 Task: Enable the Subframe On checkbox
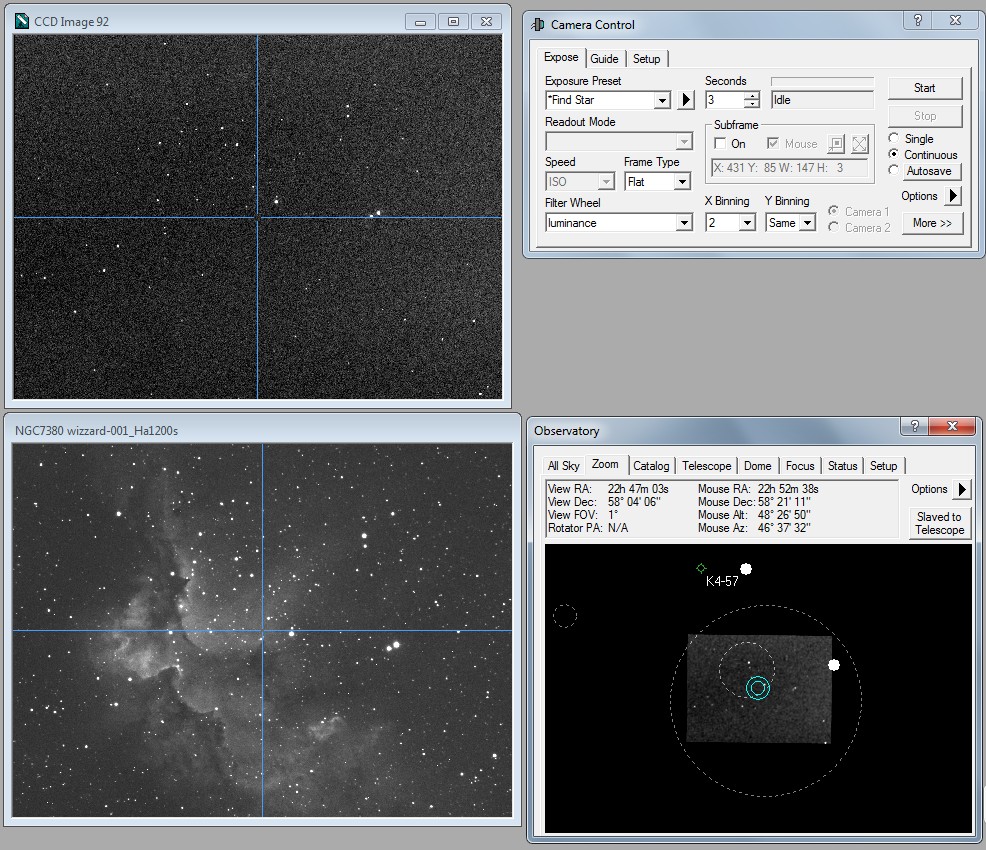(x=721, y=144)
